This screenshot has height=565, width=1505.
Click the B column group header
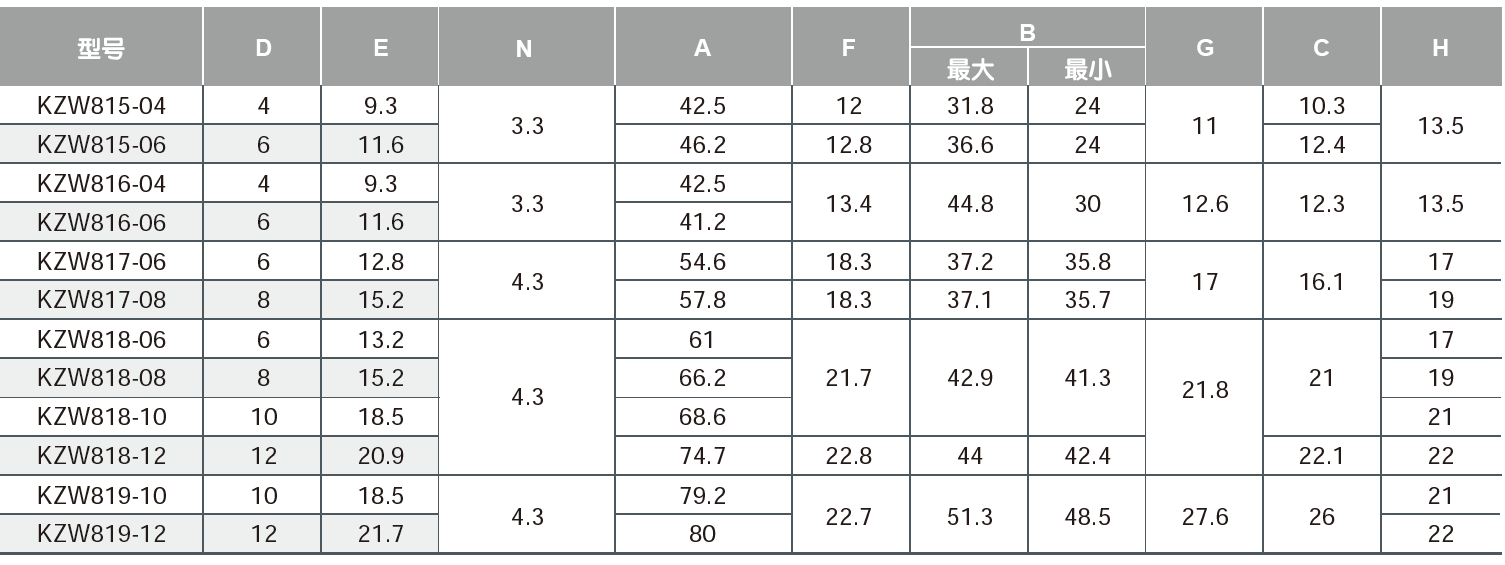point(1026,32)
